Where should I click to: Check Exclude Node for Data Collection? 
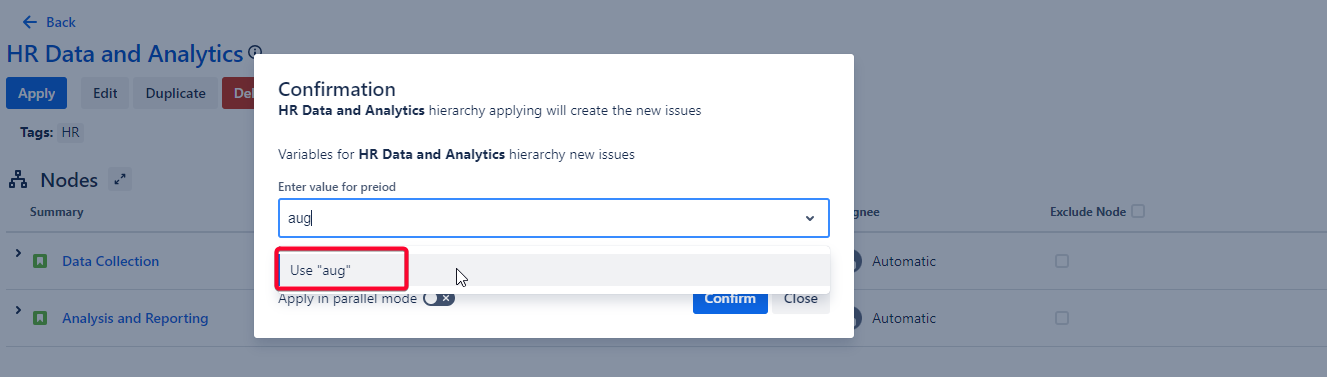tap(1062, 261)
